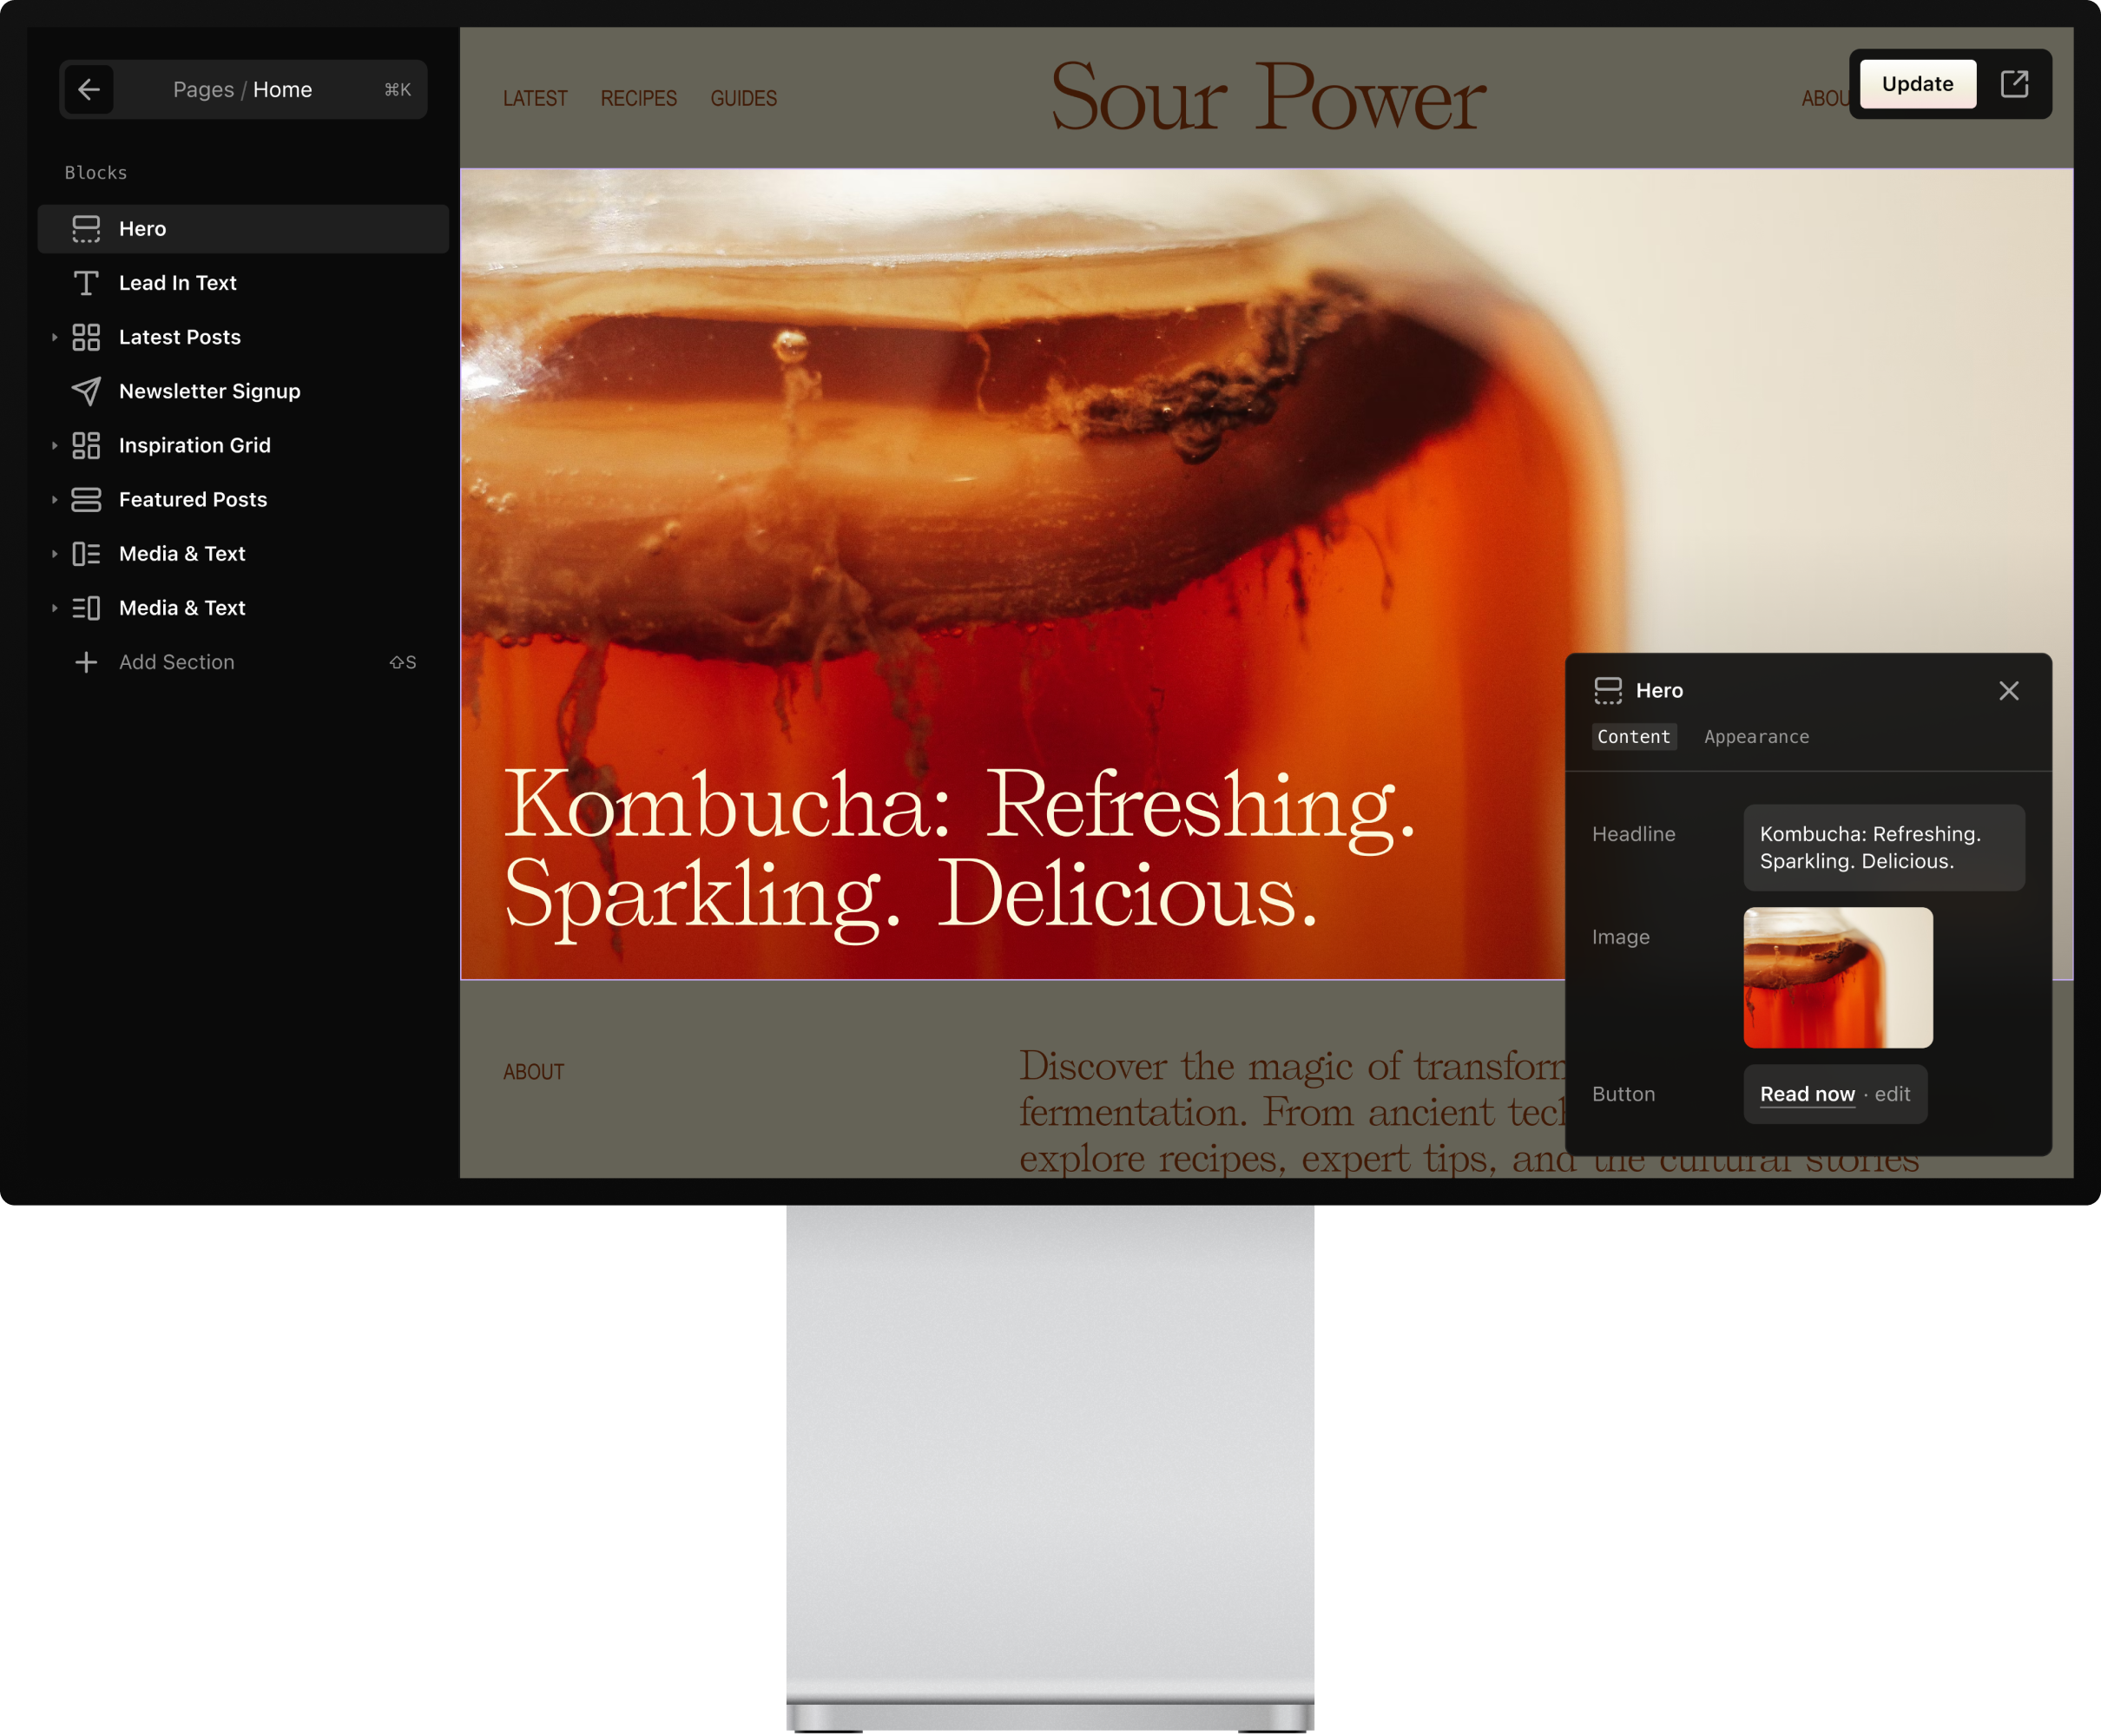This screenshot has width=2101, height=1736.
Task: Expand the Latest Posts block
Action: coord(54,338)
